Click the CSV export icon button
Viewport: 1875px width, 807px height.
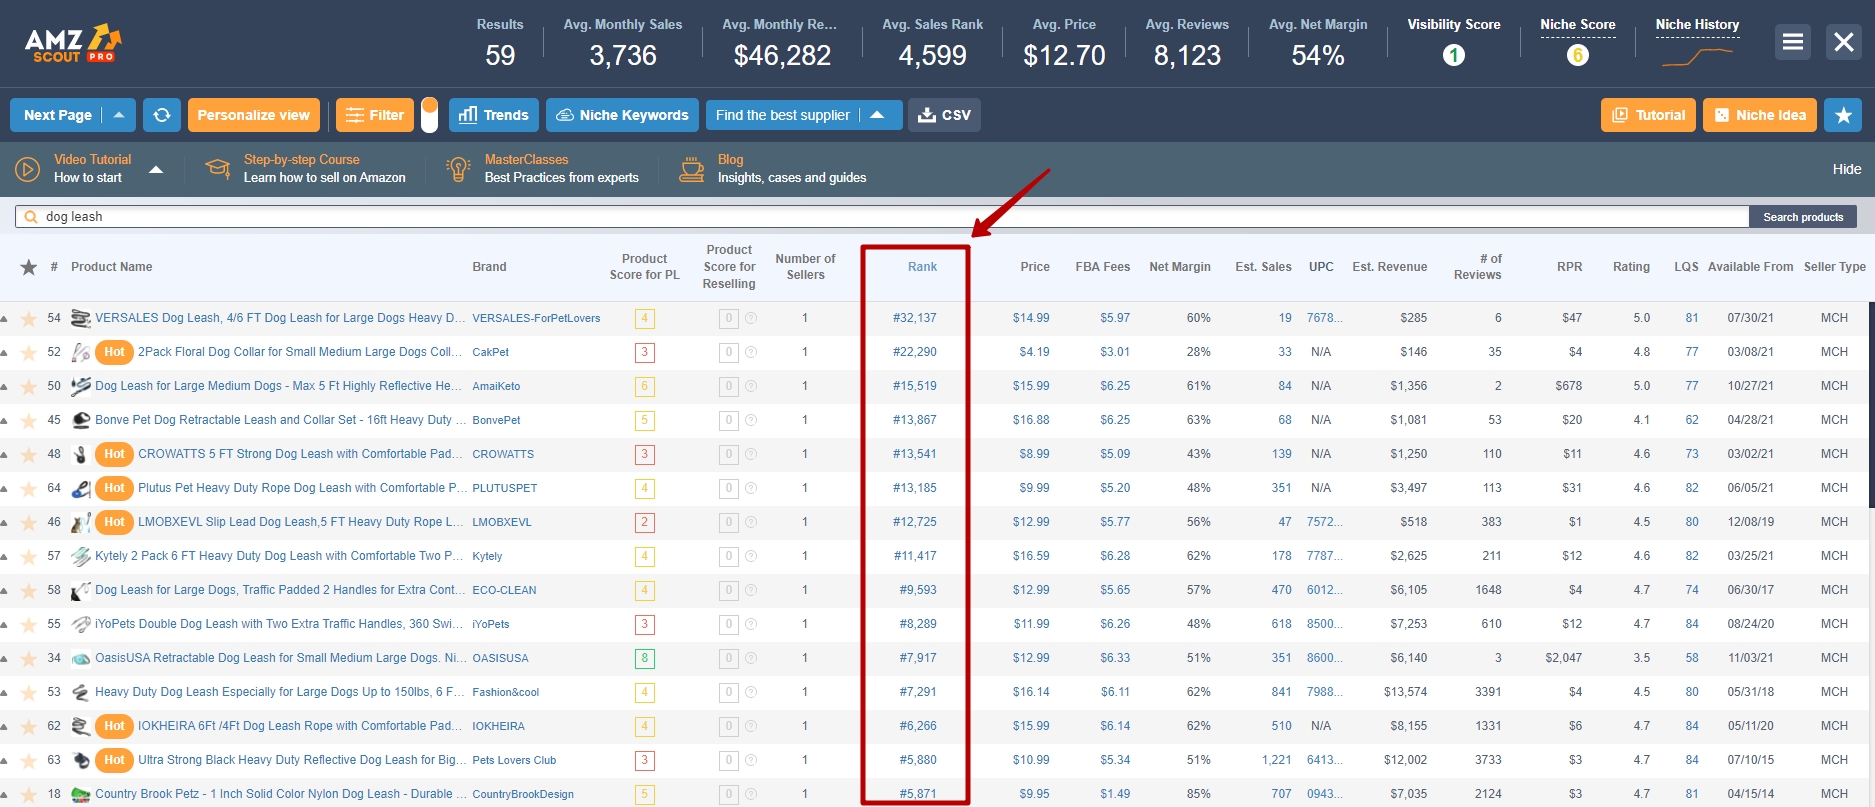tap(944, 115)
